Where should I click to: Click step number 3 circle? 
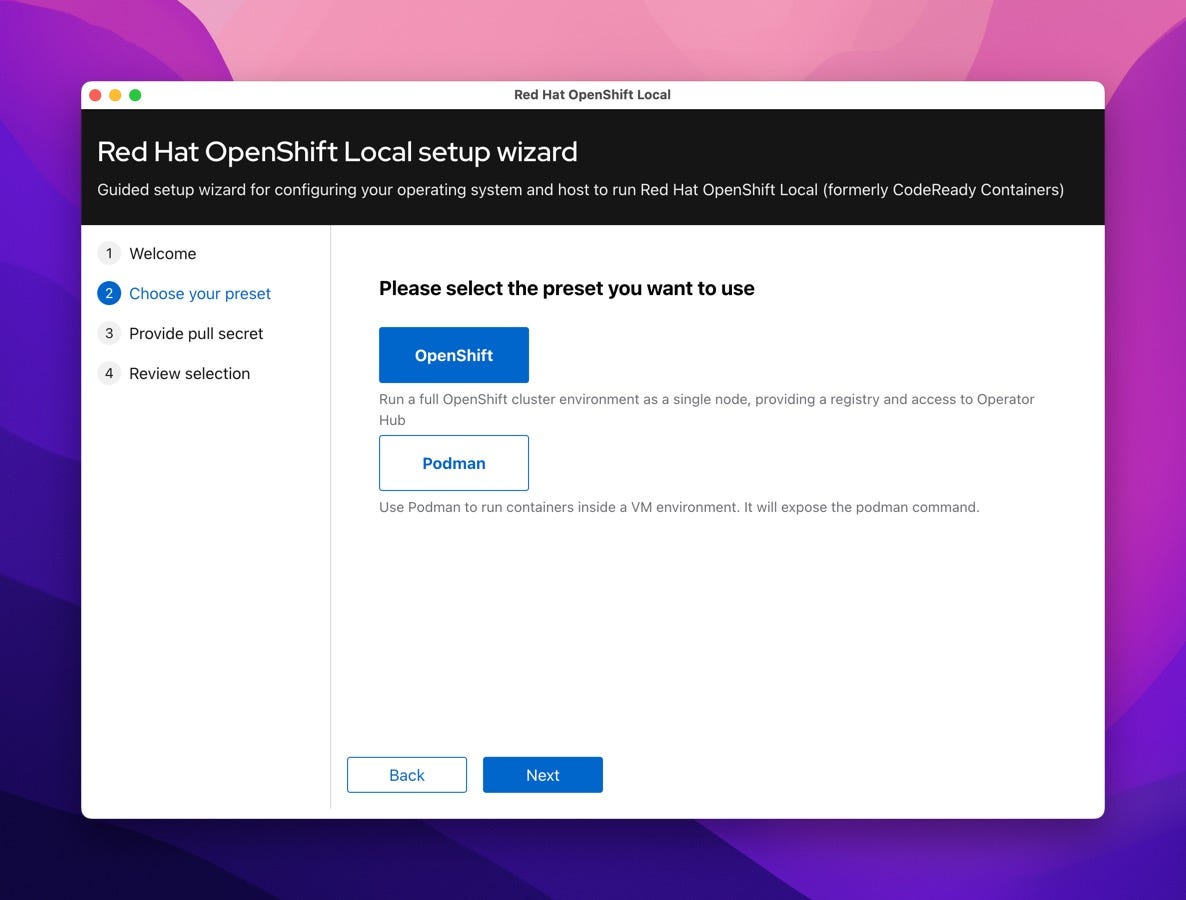point(109,334)
